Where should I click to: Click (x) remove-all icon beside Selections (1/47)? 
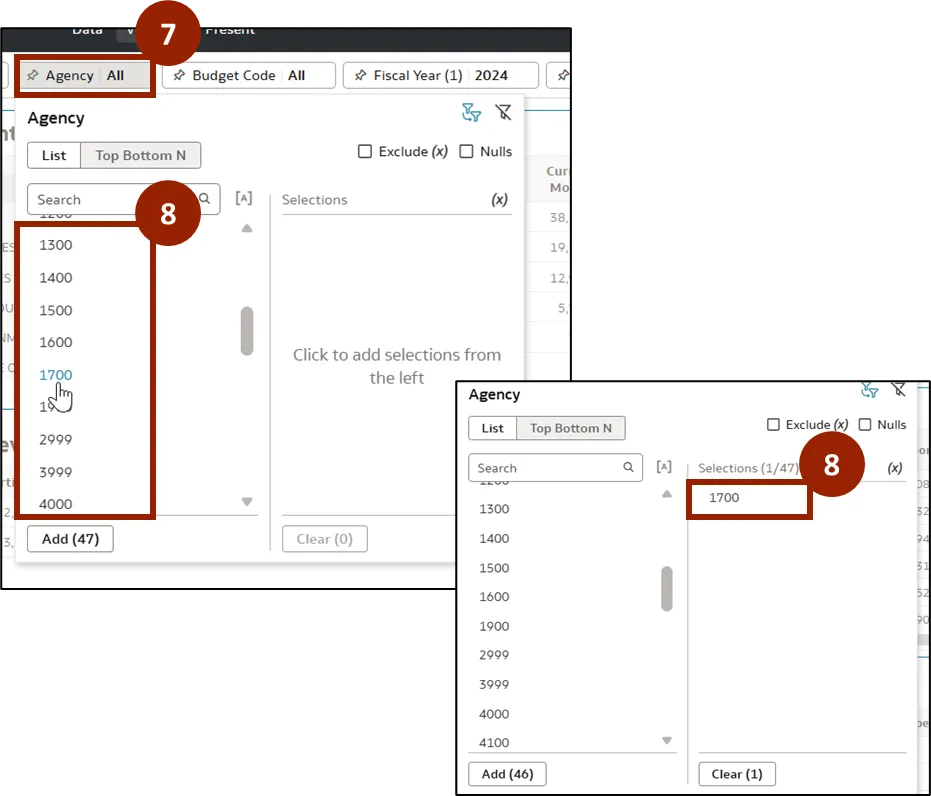pyautogui.click(x=895, y=468)
